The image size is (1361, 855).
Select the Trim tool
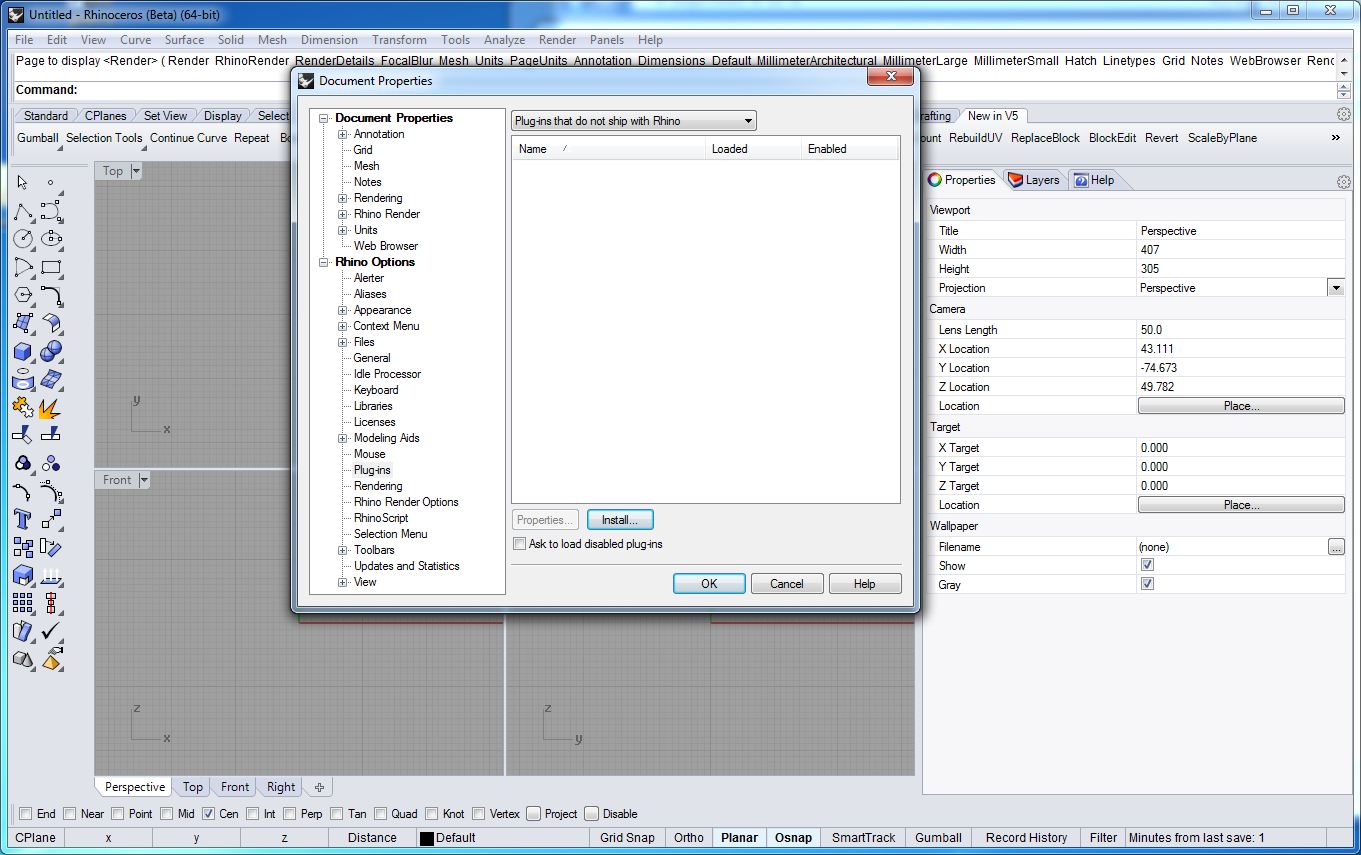click(23, 435)
